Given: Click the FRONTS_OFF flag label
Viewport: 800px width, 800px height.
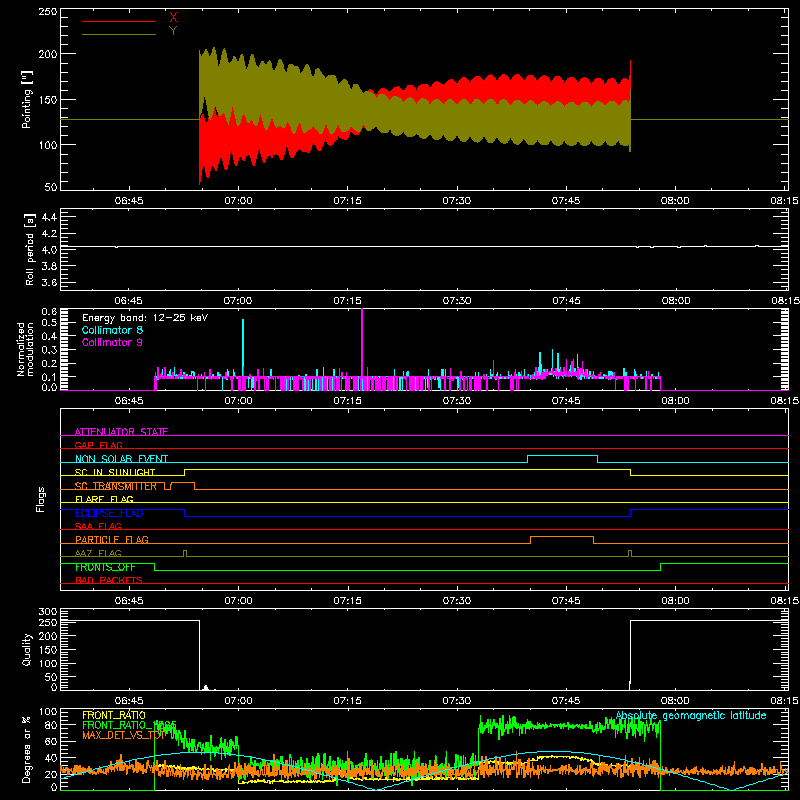Looking at the screenshot, I should (x=105, y=567).
